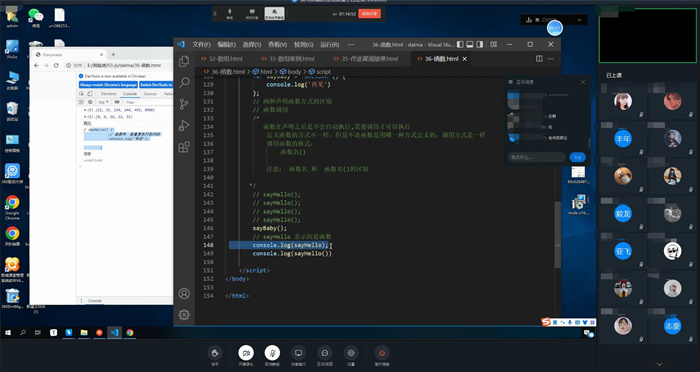Viewport: 700px width, 372px height.
Task: Open the Extensions view
Action: [184, 147]
